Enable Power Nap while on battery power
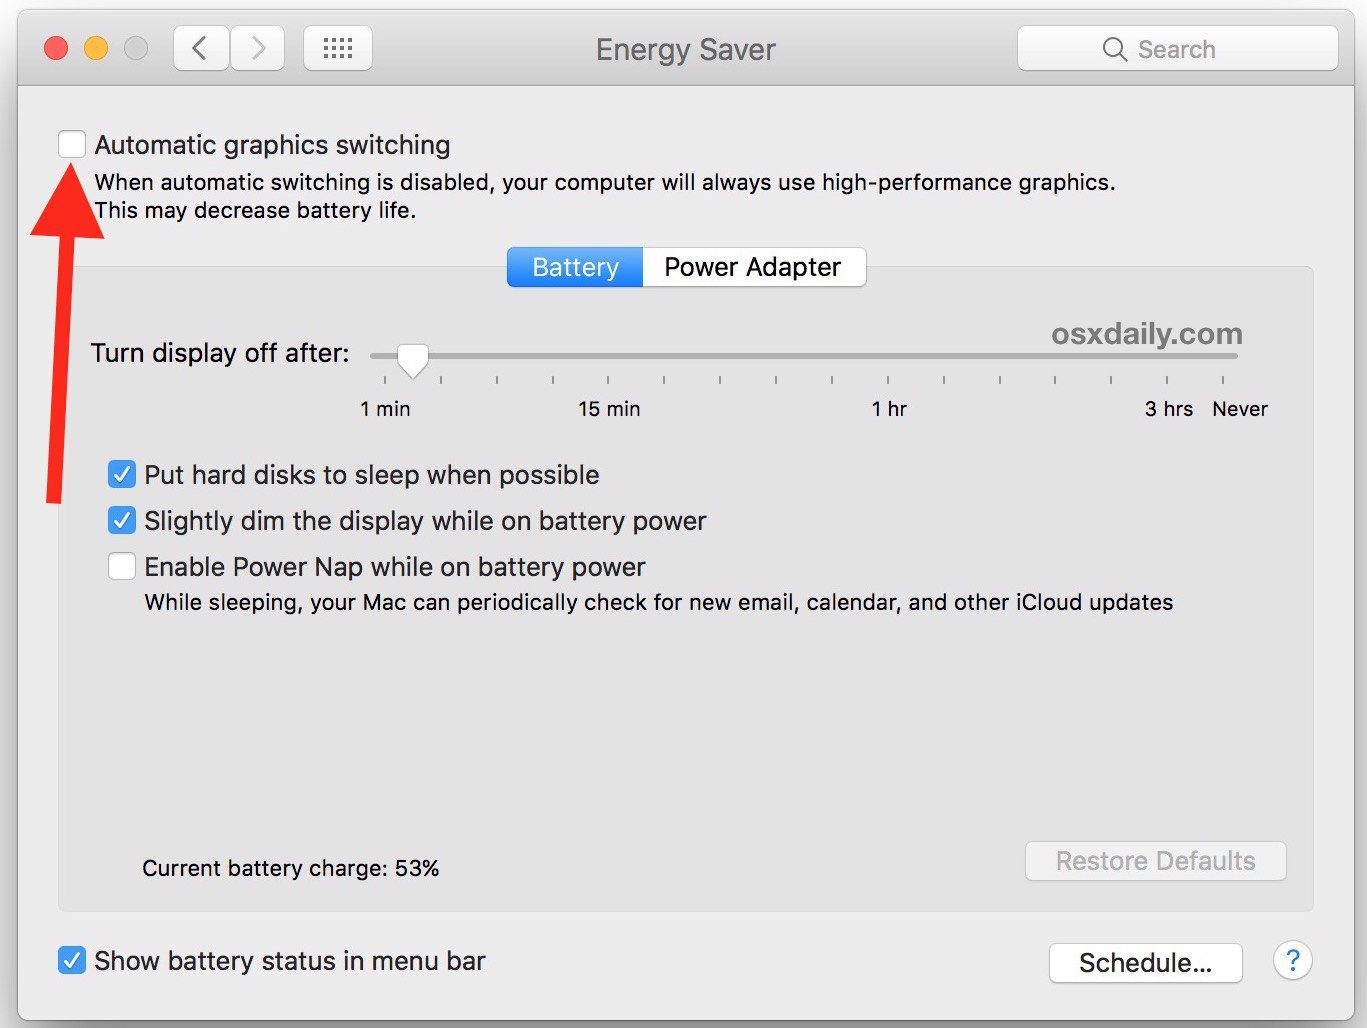This screenshot has width=1367, height=1028. pyautogui.click(x=122, y=566)
